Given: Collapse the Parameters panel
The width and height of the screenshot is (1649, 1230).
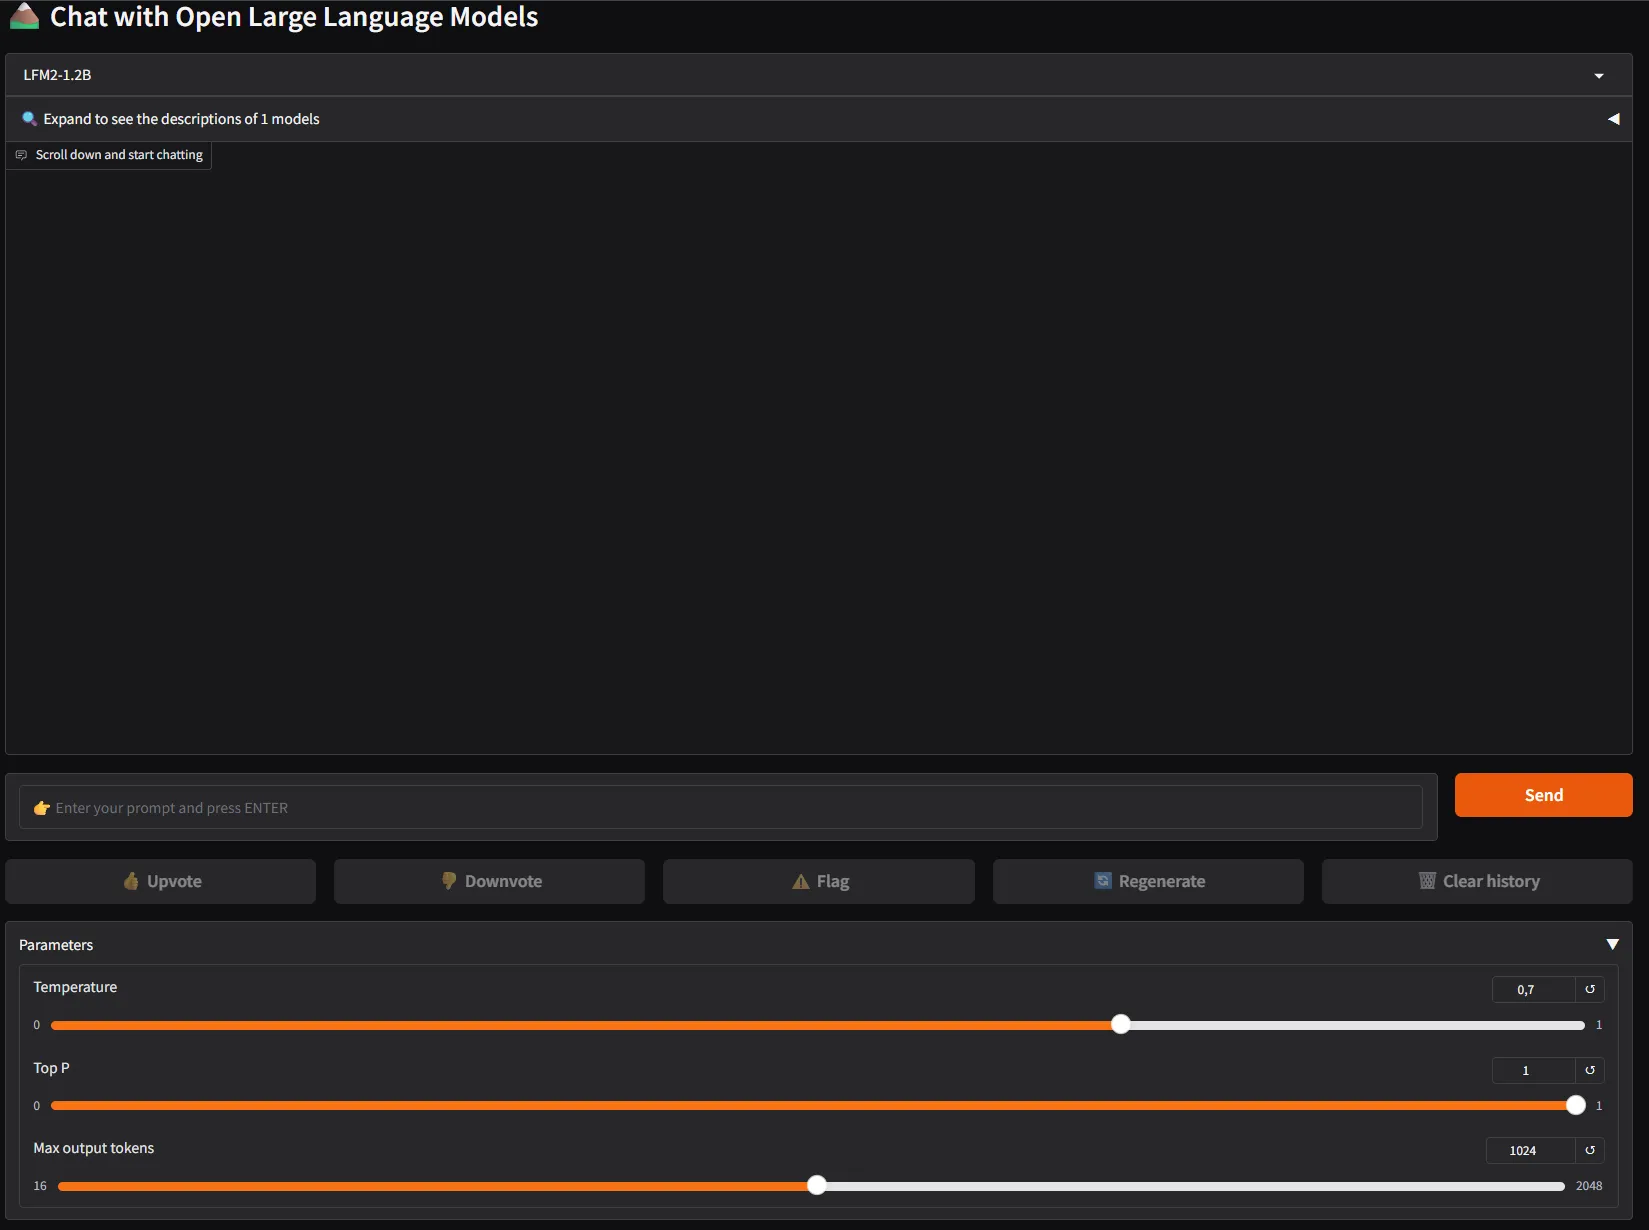Looking at the screenshot, I should coord(1612,944).
